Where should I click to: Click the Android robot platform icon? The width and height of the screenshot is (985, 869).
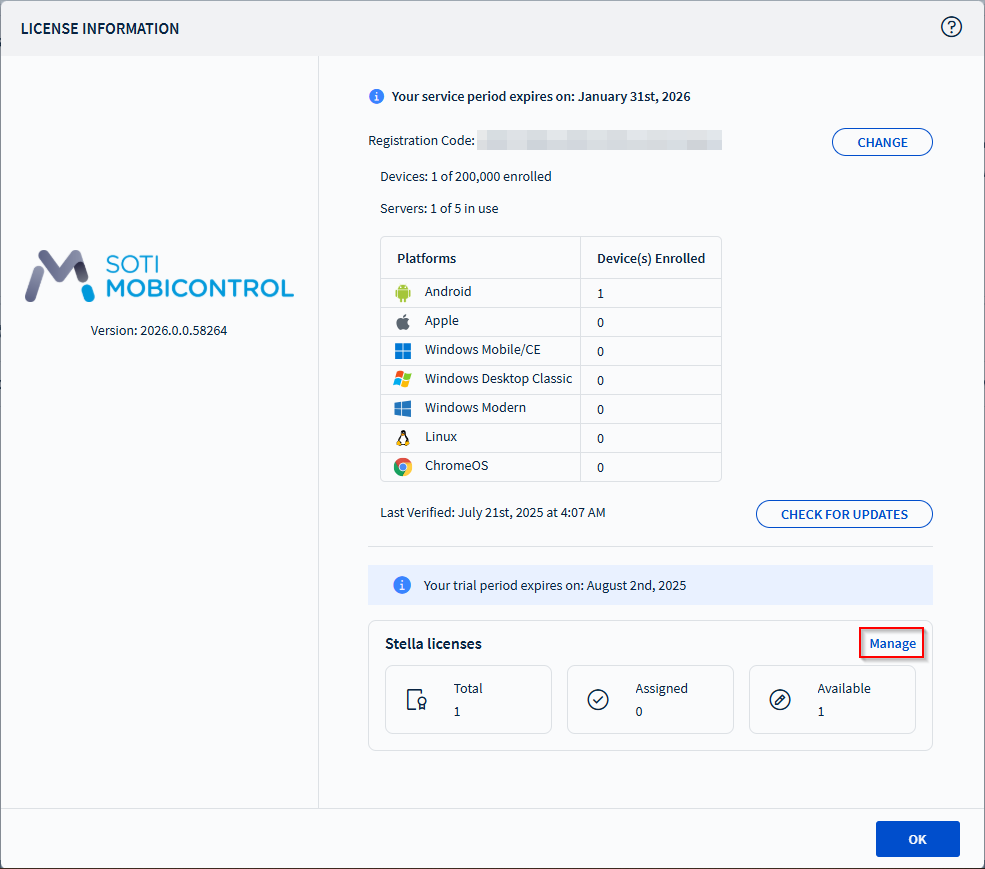403,293
